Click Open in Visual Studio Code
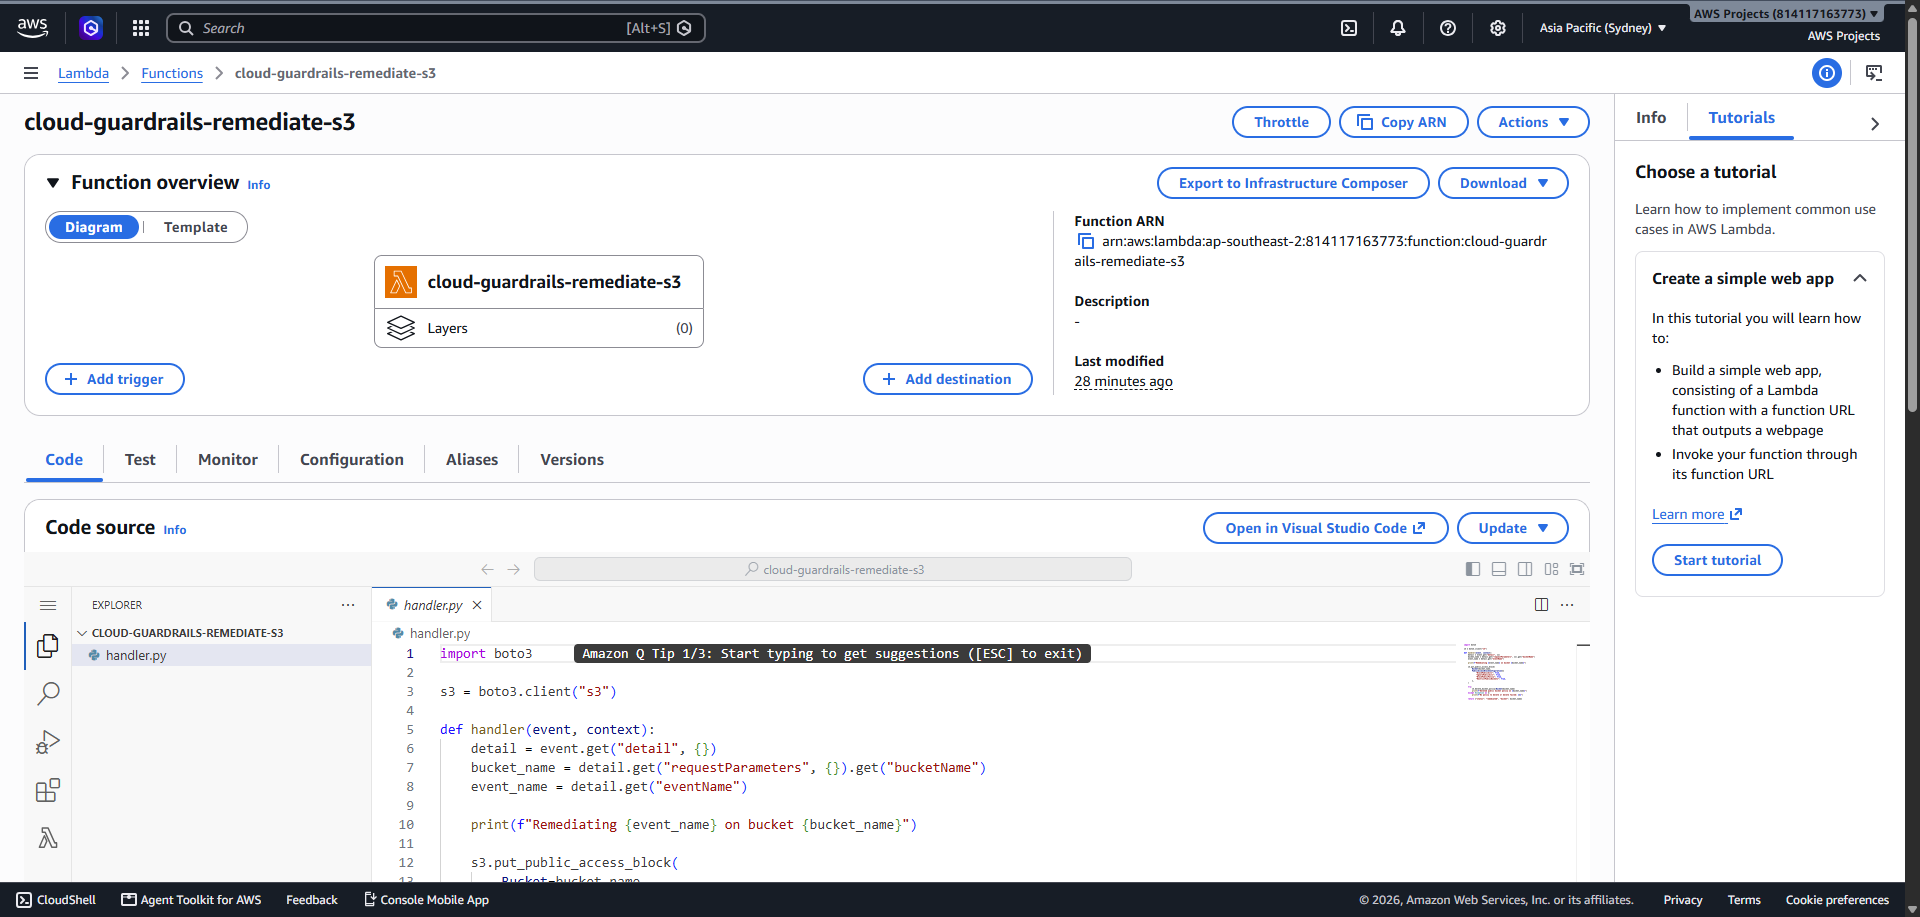The image size is (1920, 917). 1325,528
